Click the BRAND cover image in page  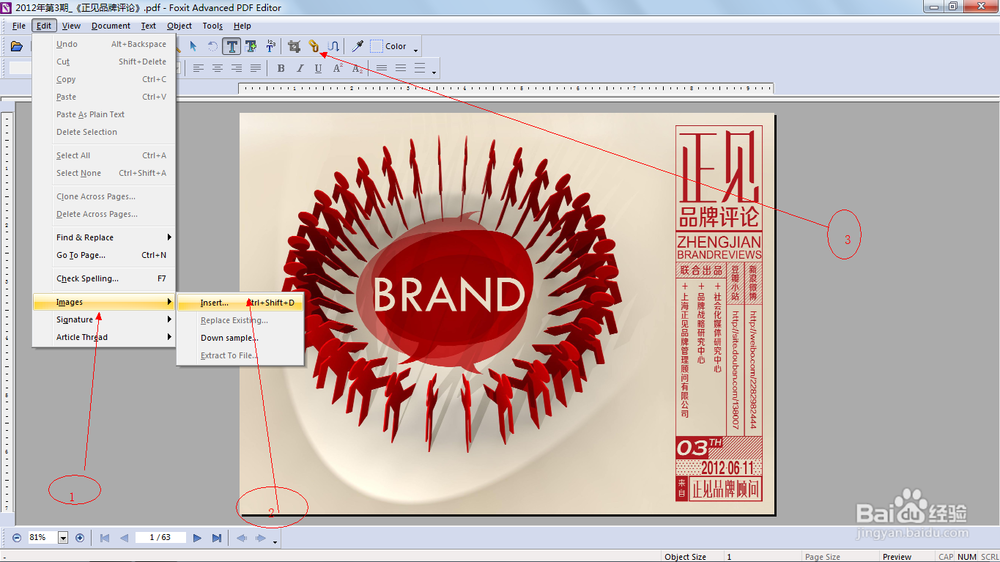[x=508, y=314]
